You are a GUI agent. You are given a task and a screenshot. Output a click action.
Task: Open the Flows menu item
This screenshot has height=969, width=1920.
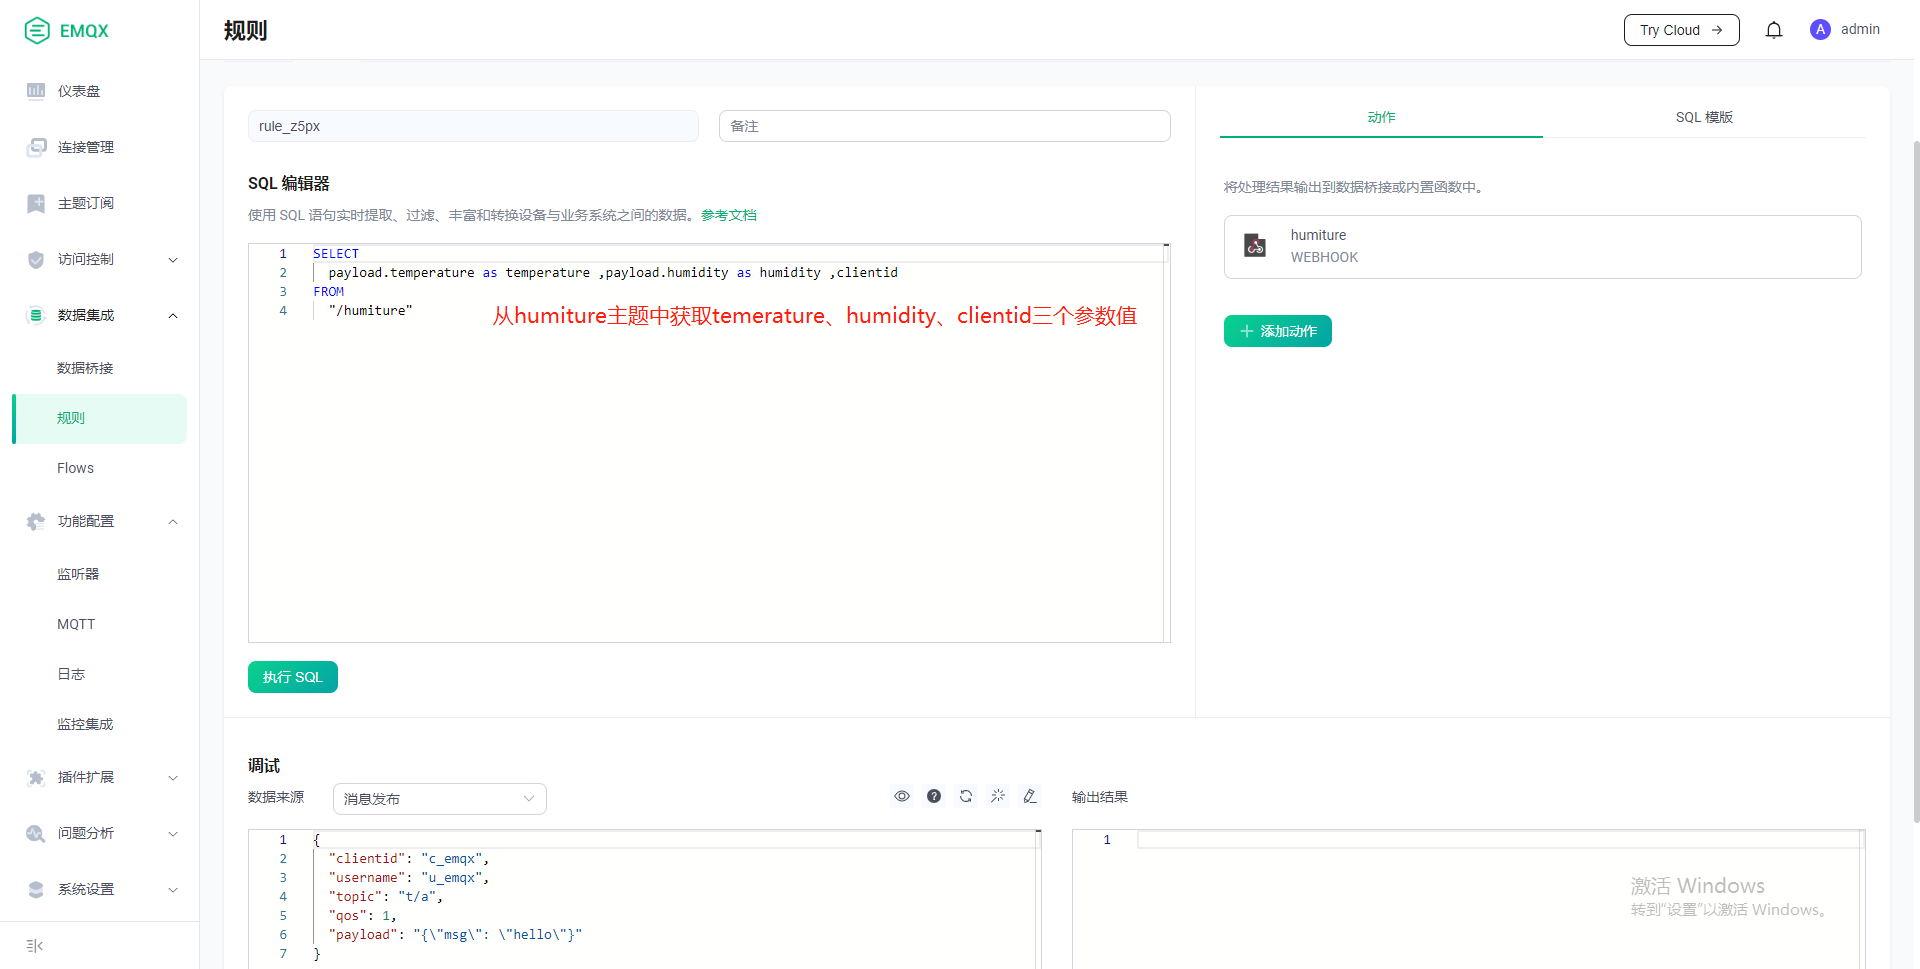(76, 468)
